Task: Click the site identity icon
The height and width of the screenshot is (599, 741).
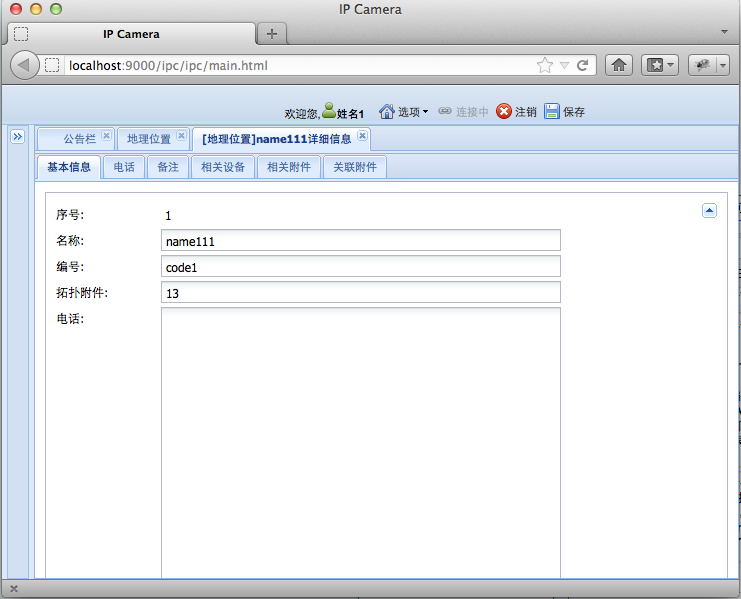Action: tap(52, 65)
